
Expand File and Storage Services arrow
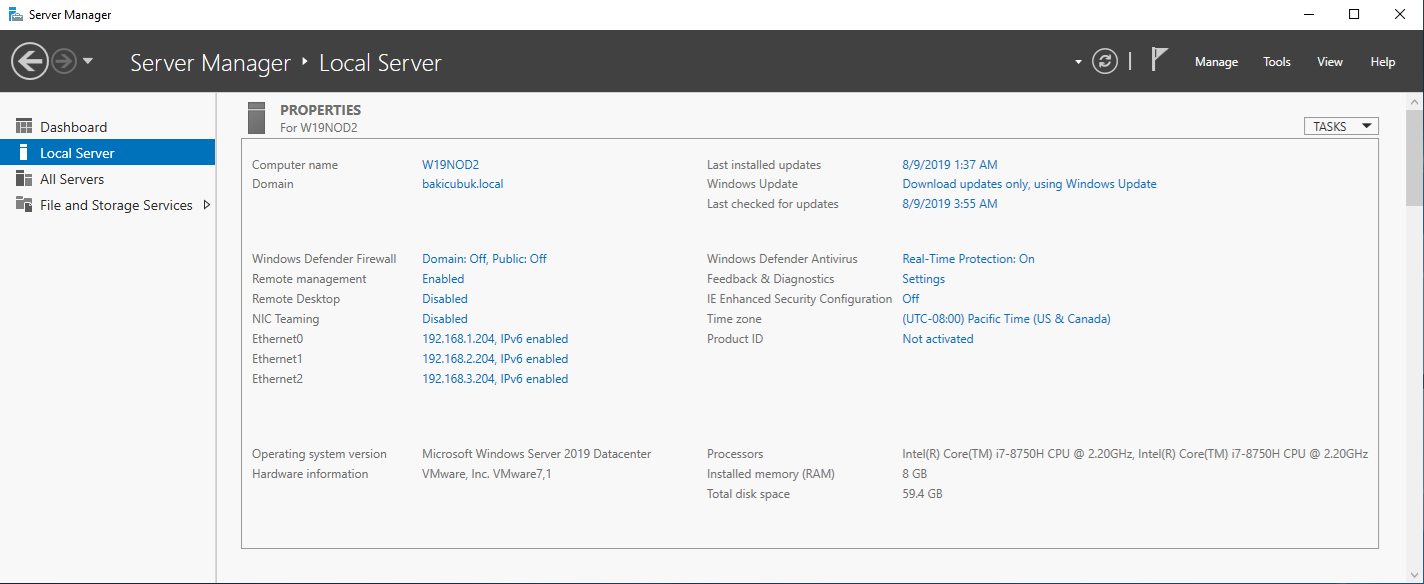coord(207,204)
